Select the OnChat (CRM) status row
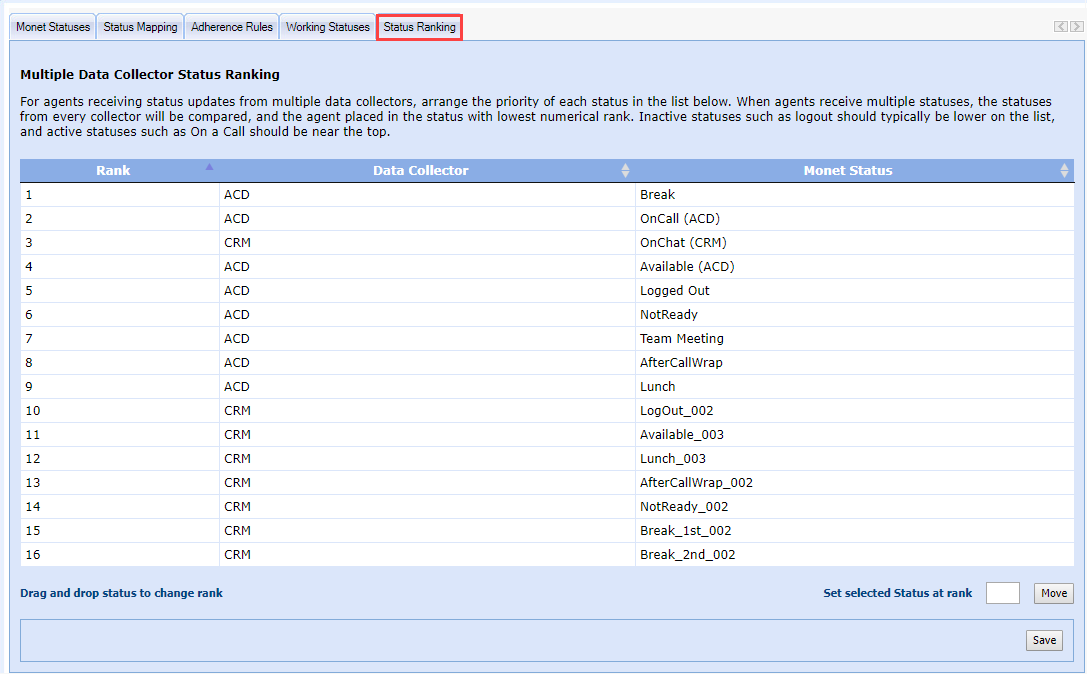 [x=683, y=243]
